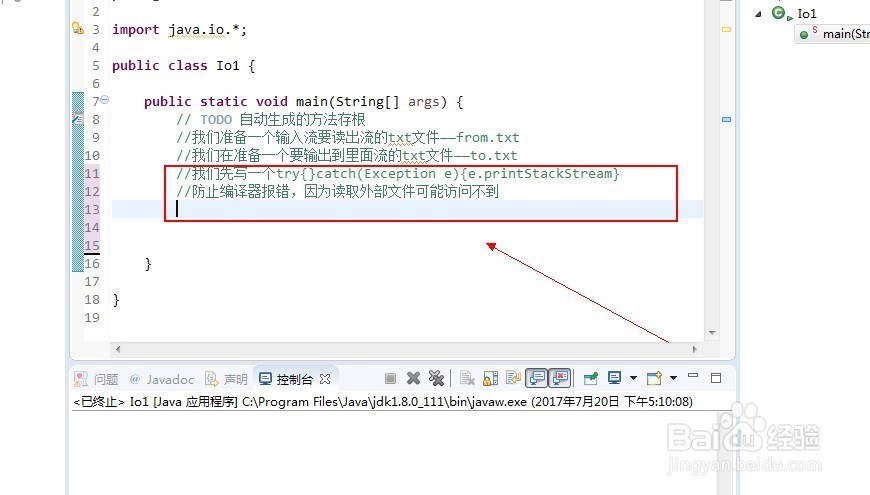Minimize the console panel
870x495 pixels.
[x=693, y=376]
